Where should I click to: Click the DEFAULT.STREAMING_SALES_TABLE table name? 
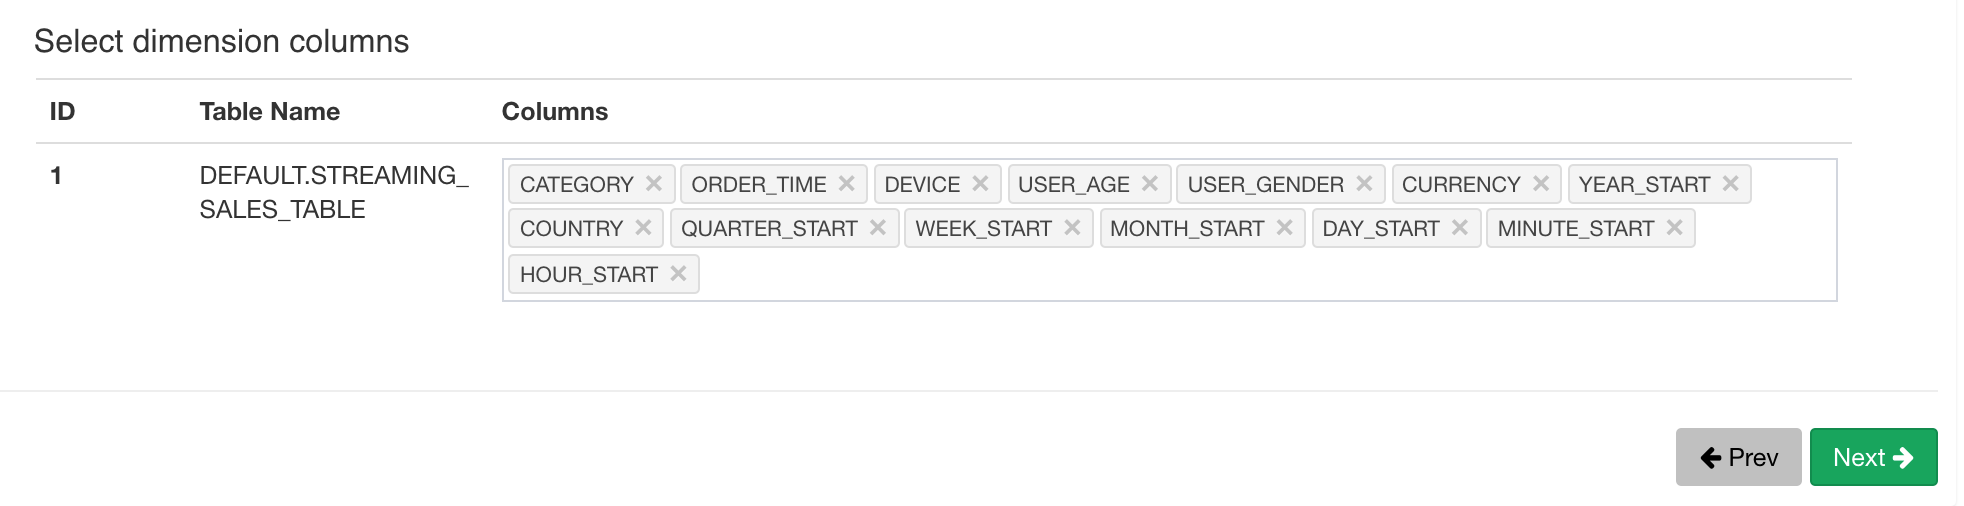tap(333, 192)
